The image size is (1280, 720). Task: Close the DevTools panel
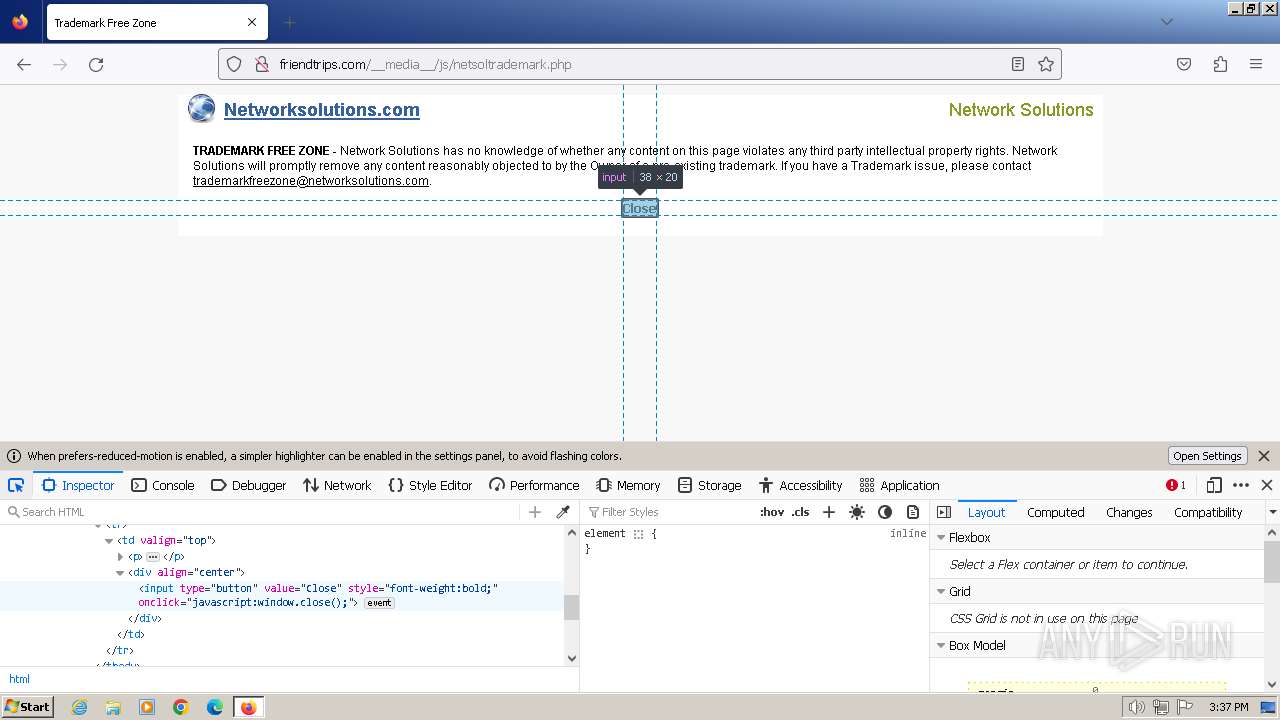click(x=1267, y=485)
